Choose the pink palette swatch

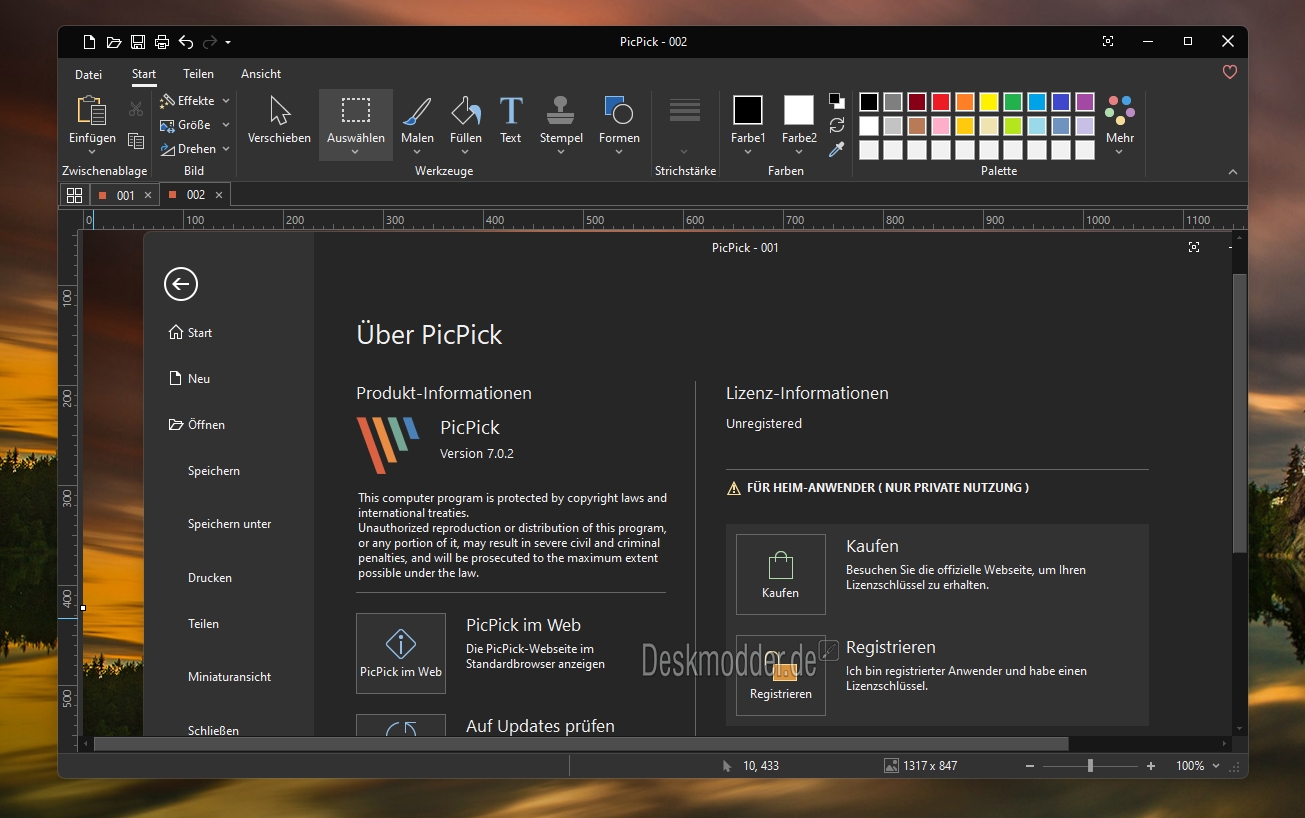click(x=941, y=126)
